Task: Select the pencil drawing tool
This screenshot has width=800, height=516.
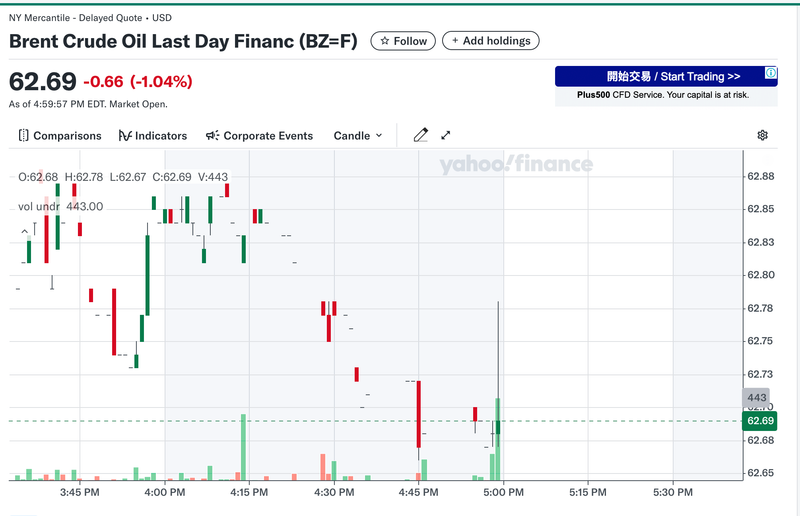Action: 421,135
